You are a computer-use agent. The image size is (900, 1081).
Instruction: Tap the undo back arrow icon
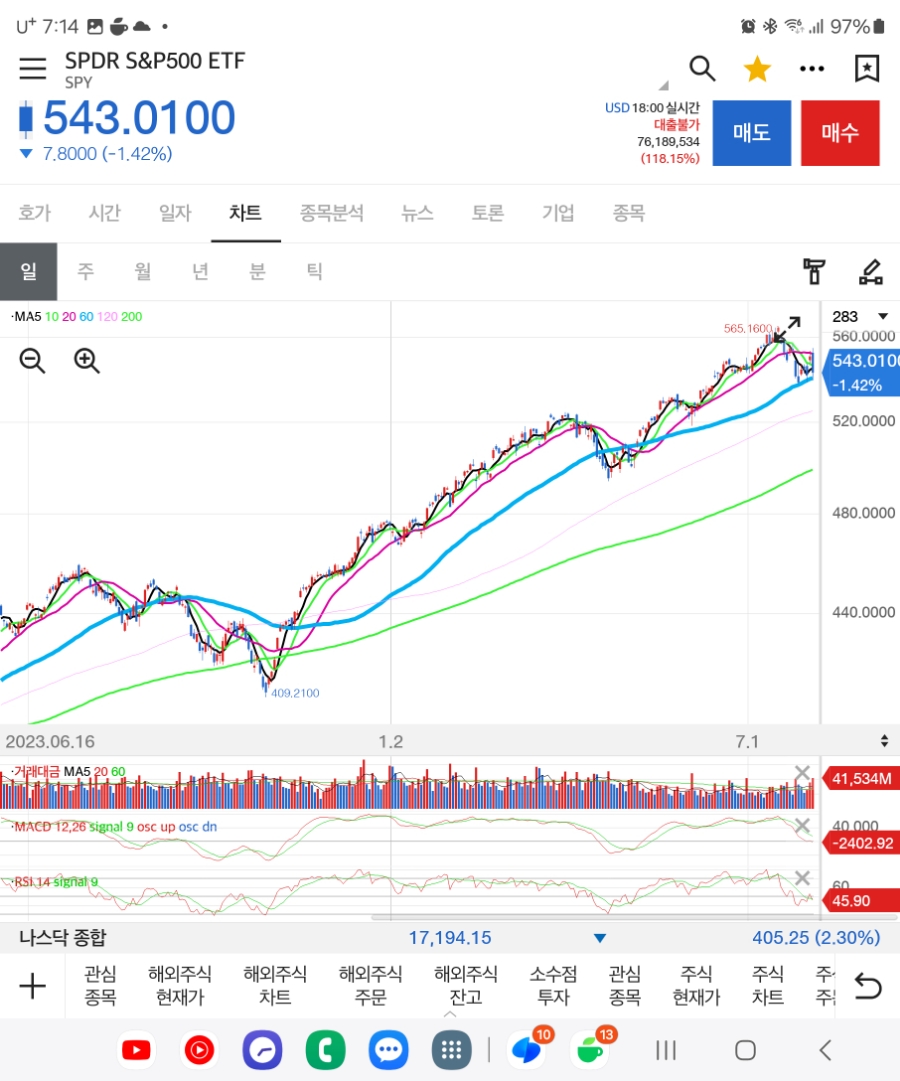tap(868, 986)
